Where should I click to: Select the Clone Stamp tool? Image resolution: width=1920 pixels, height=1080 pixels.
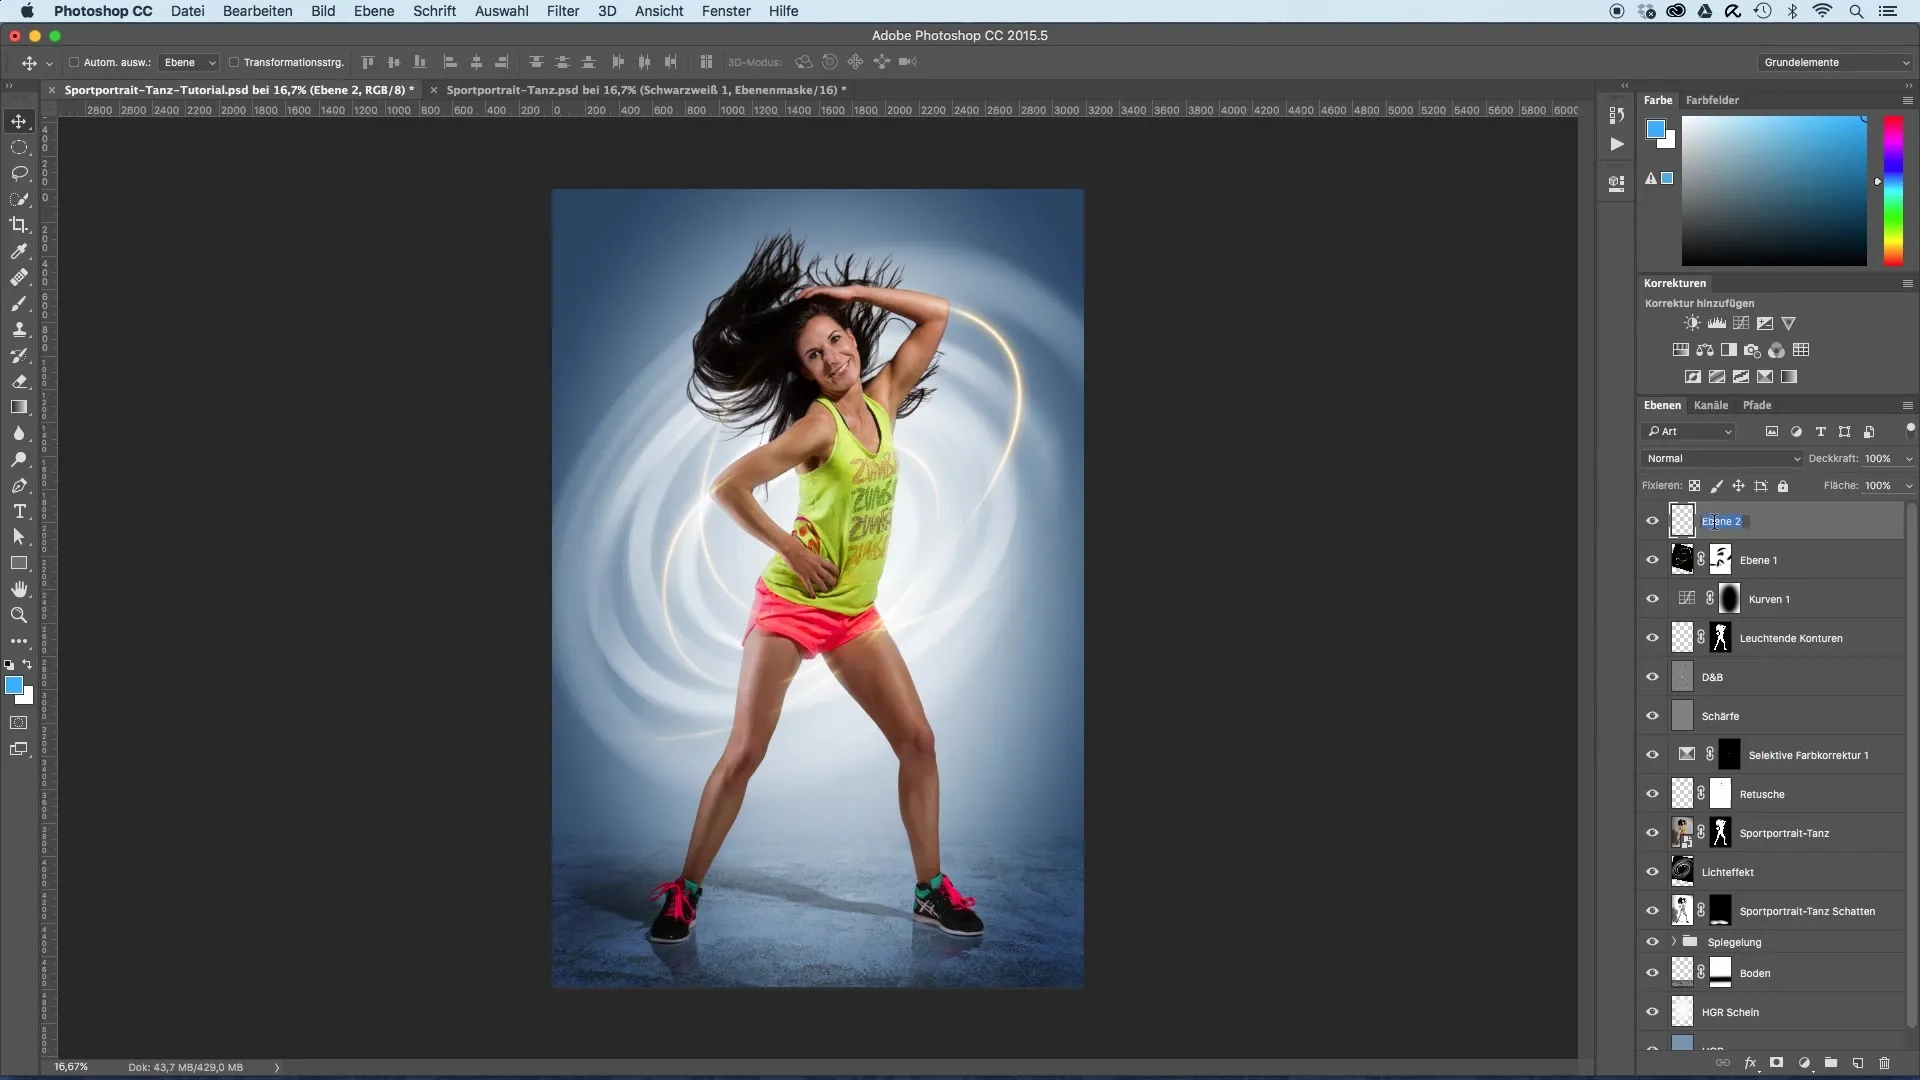[19, 329]
